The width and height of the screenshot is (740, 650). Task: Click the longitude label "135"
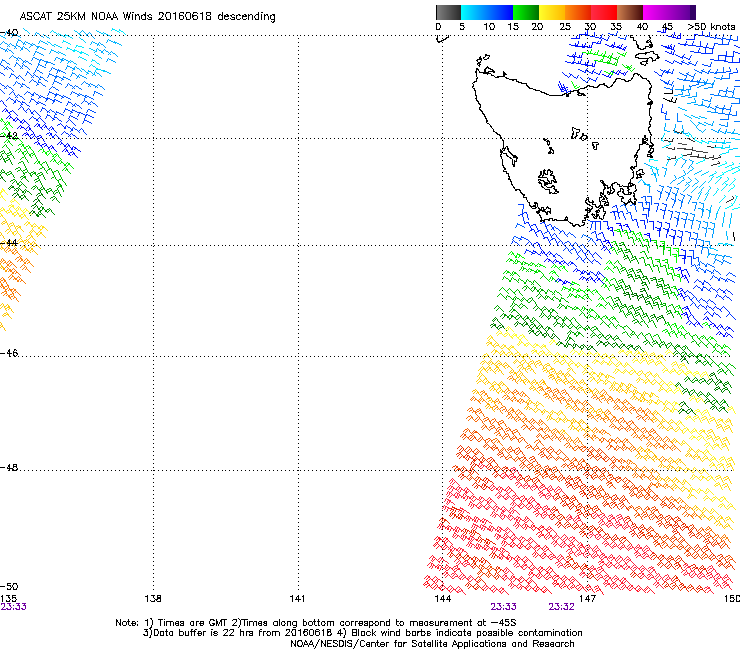[8, 599]
